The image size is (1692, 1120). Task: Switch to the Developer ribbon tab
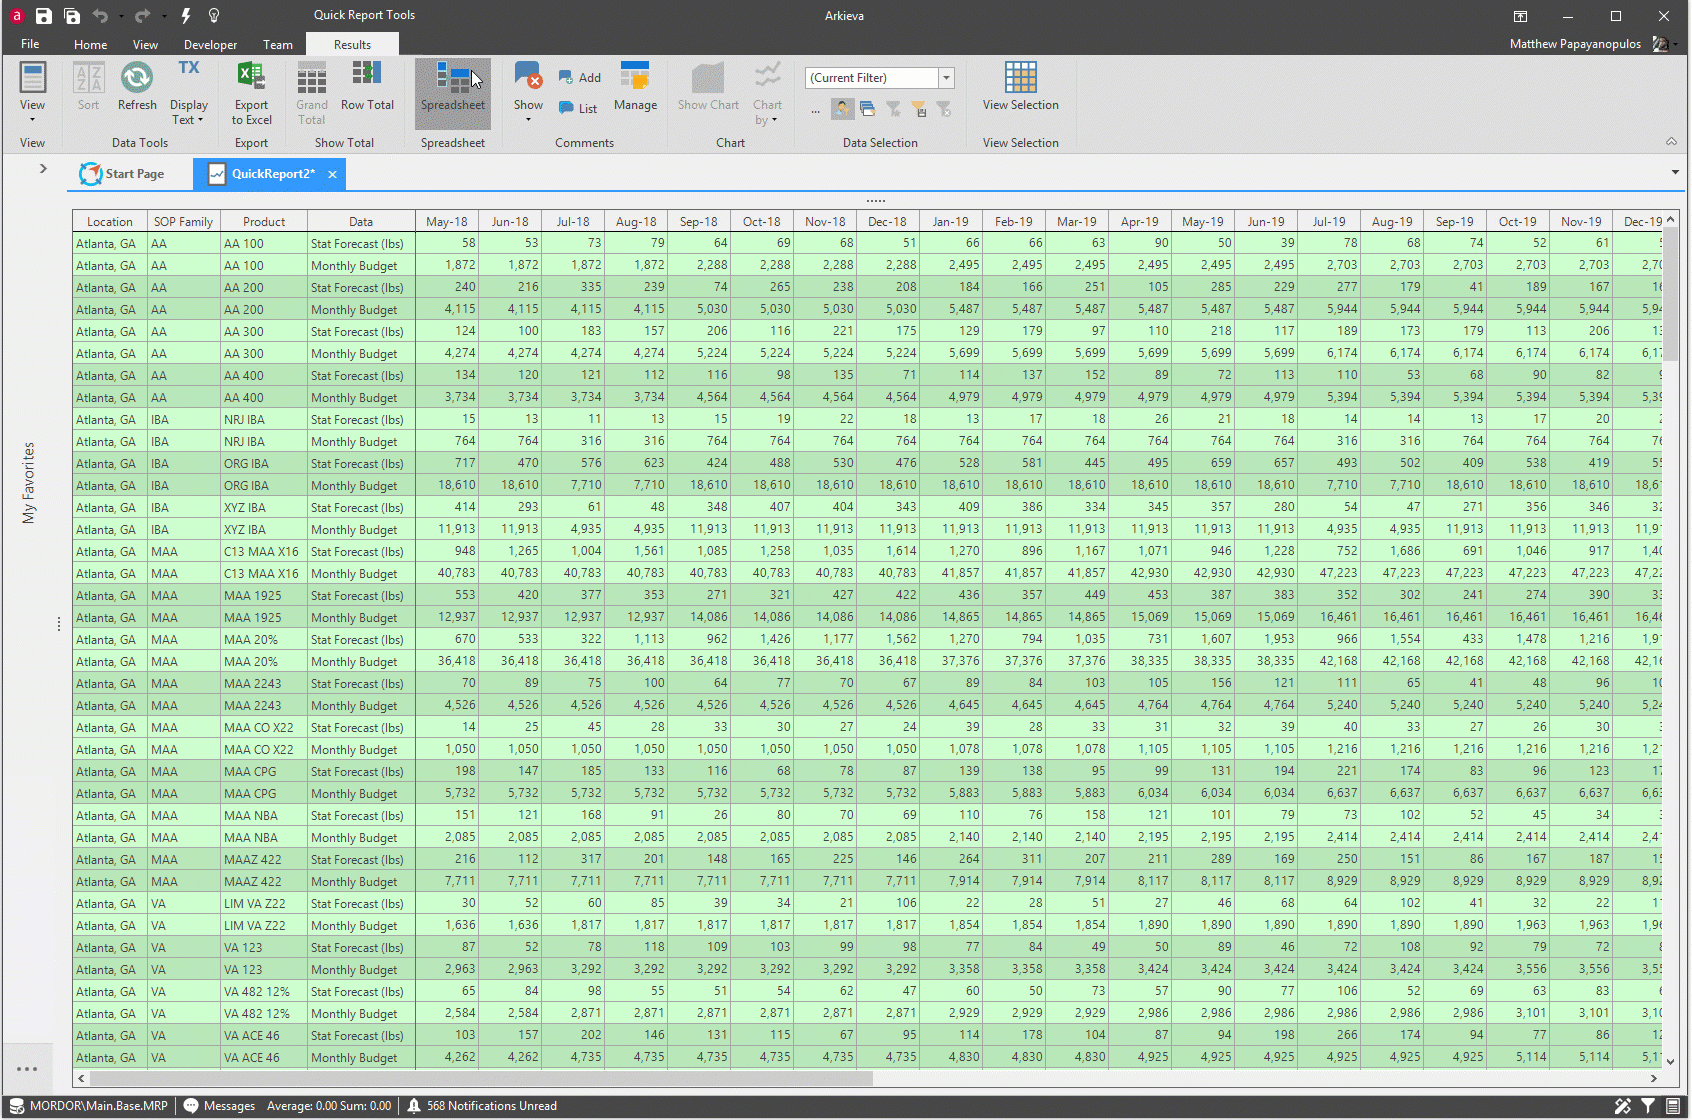pos(210,44)
